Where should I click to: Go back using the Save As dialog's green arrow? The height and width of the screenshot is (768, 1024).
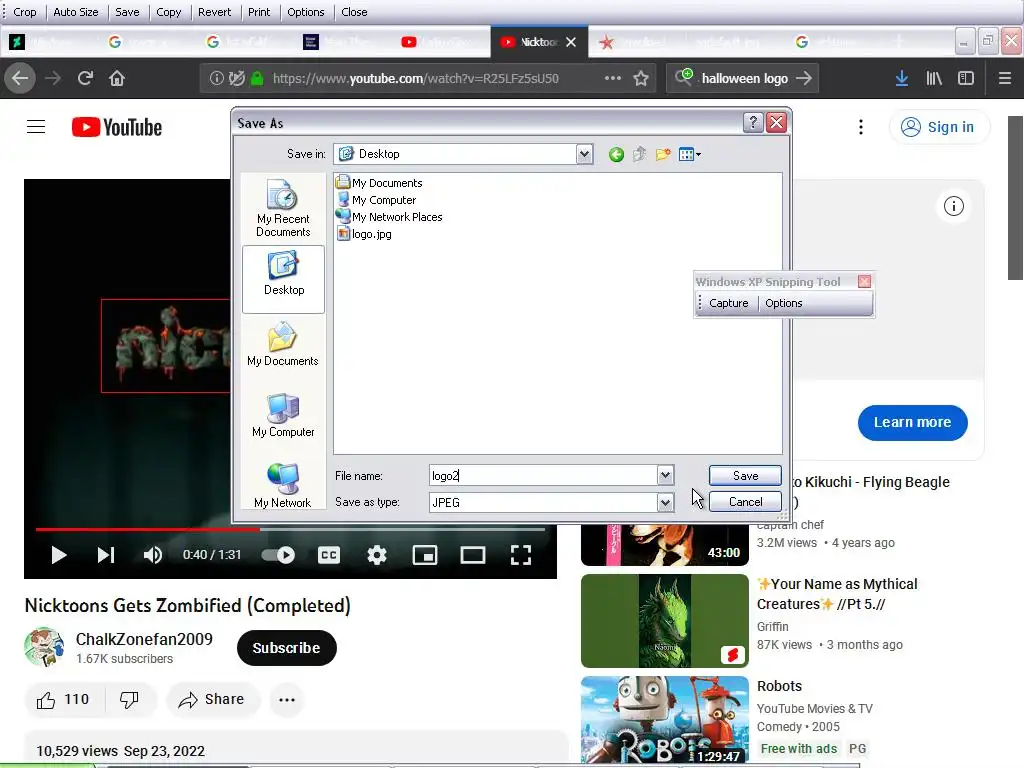616,155
